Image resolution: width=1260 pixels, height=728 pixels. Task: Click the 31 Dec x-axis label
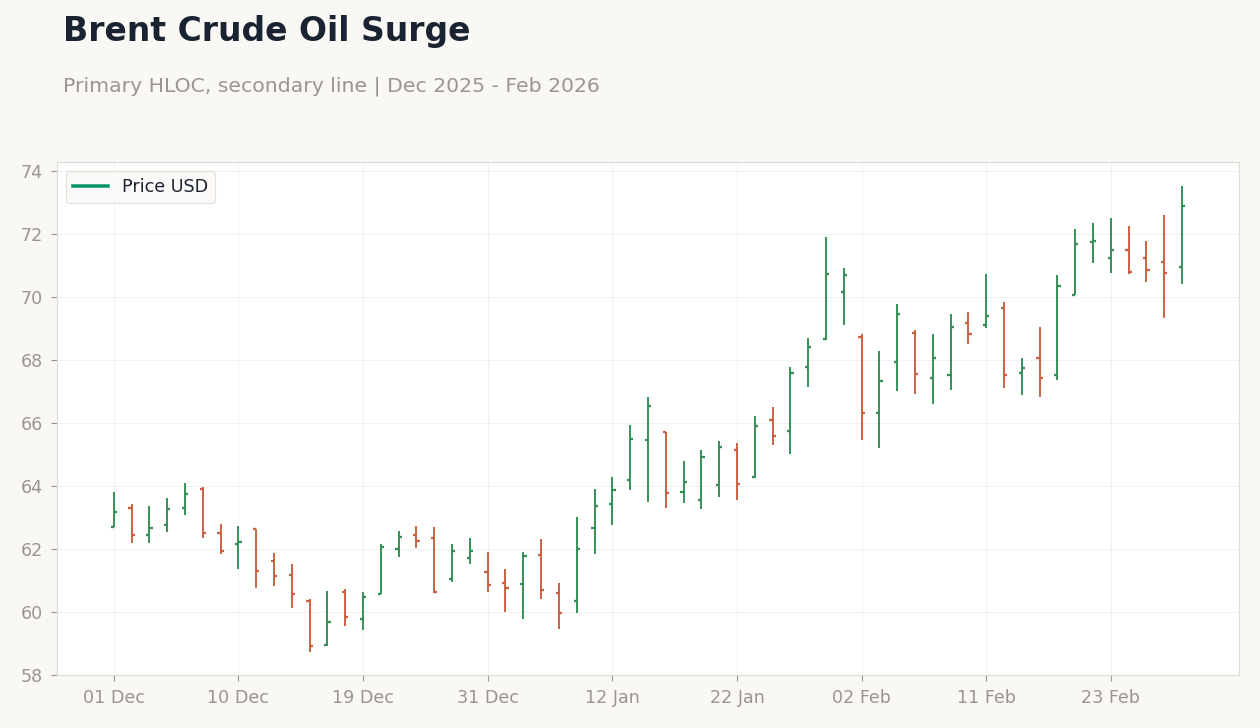pyautogui.click(x=488, y=697)
